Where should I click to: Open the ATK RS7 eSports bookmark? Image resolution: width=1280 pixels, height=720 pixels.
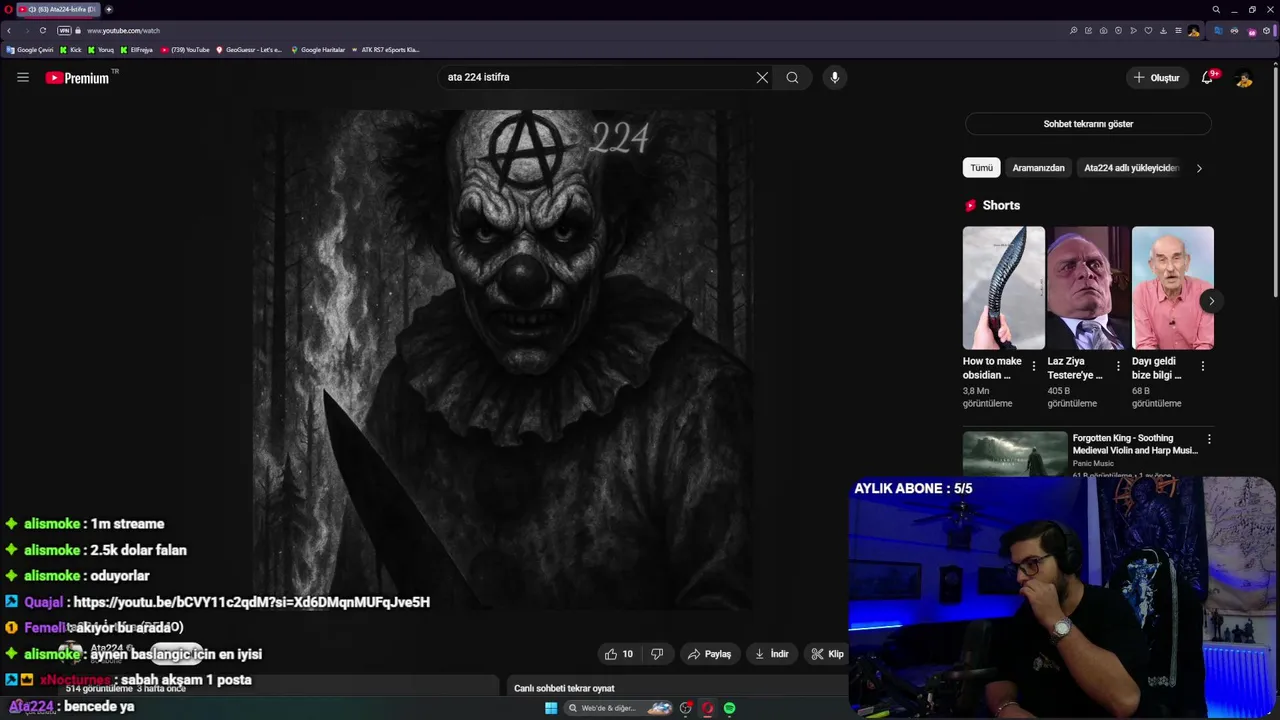point(385,49)
